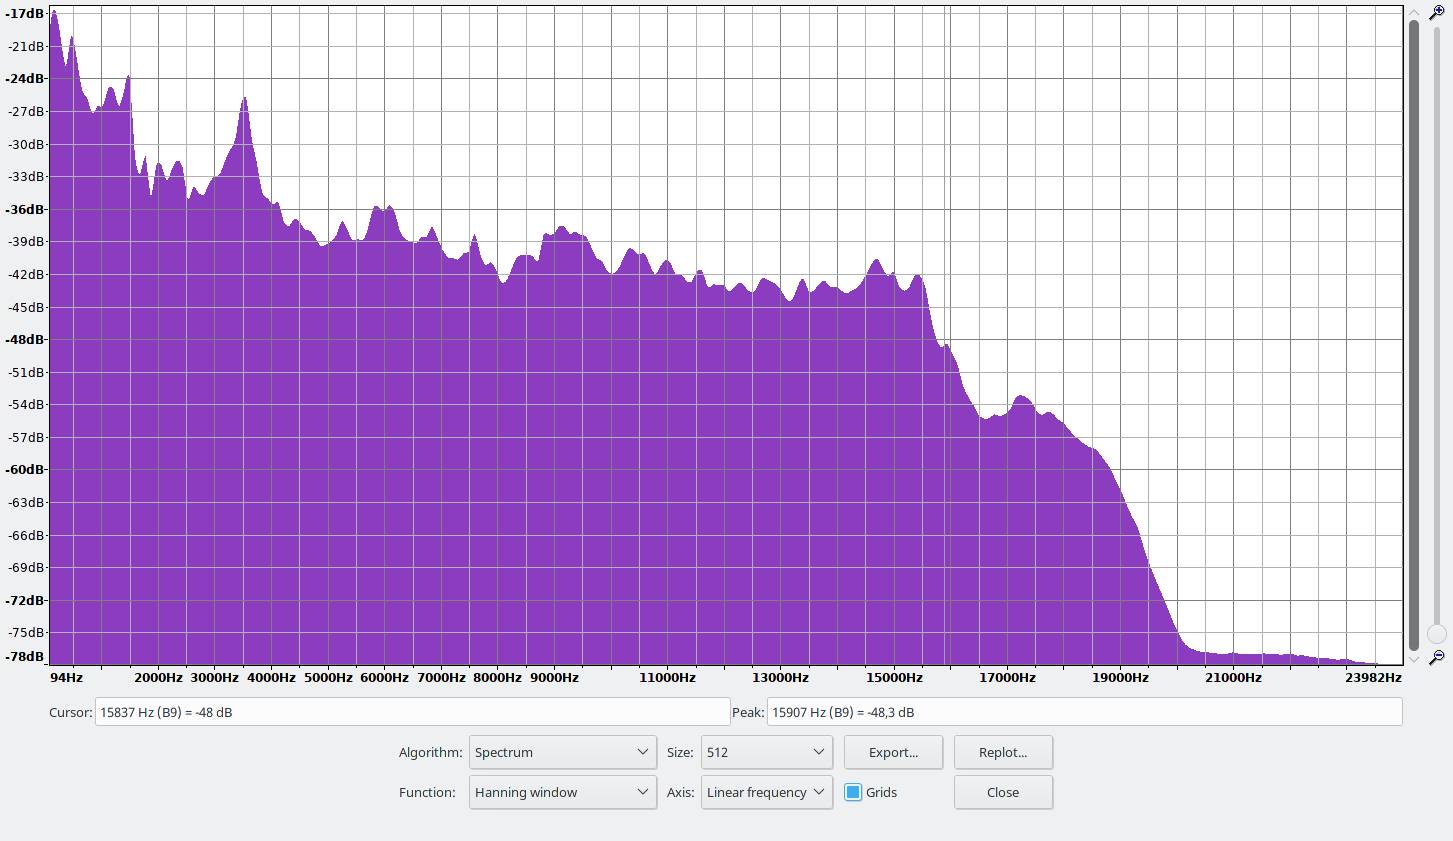Click the 7000Hz label on frequency axis
Viewport: 1453px width, 841px height.
(441, 677)
